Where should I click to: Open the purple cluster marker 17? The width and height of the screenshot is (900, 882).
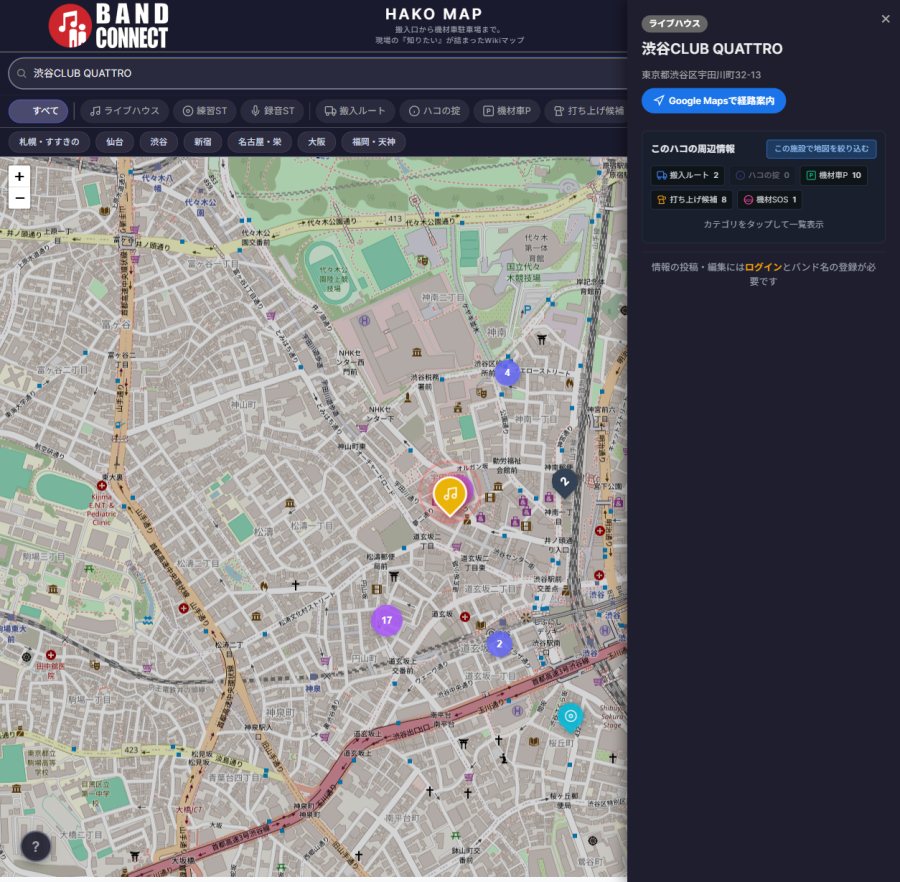tap(386, 620)
